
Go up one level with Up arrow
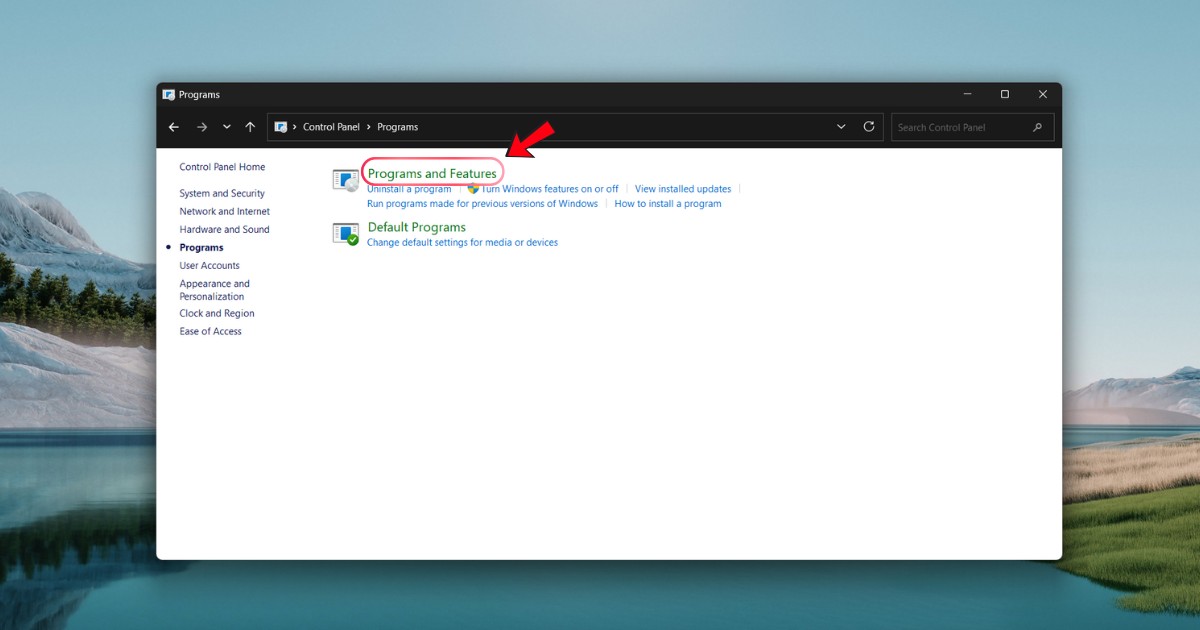click(x=250, y=127)
